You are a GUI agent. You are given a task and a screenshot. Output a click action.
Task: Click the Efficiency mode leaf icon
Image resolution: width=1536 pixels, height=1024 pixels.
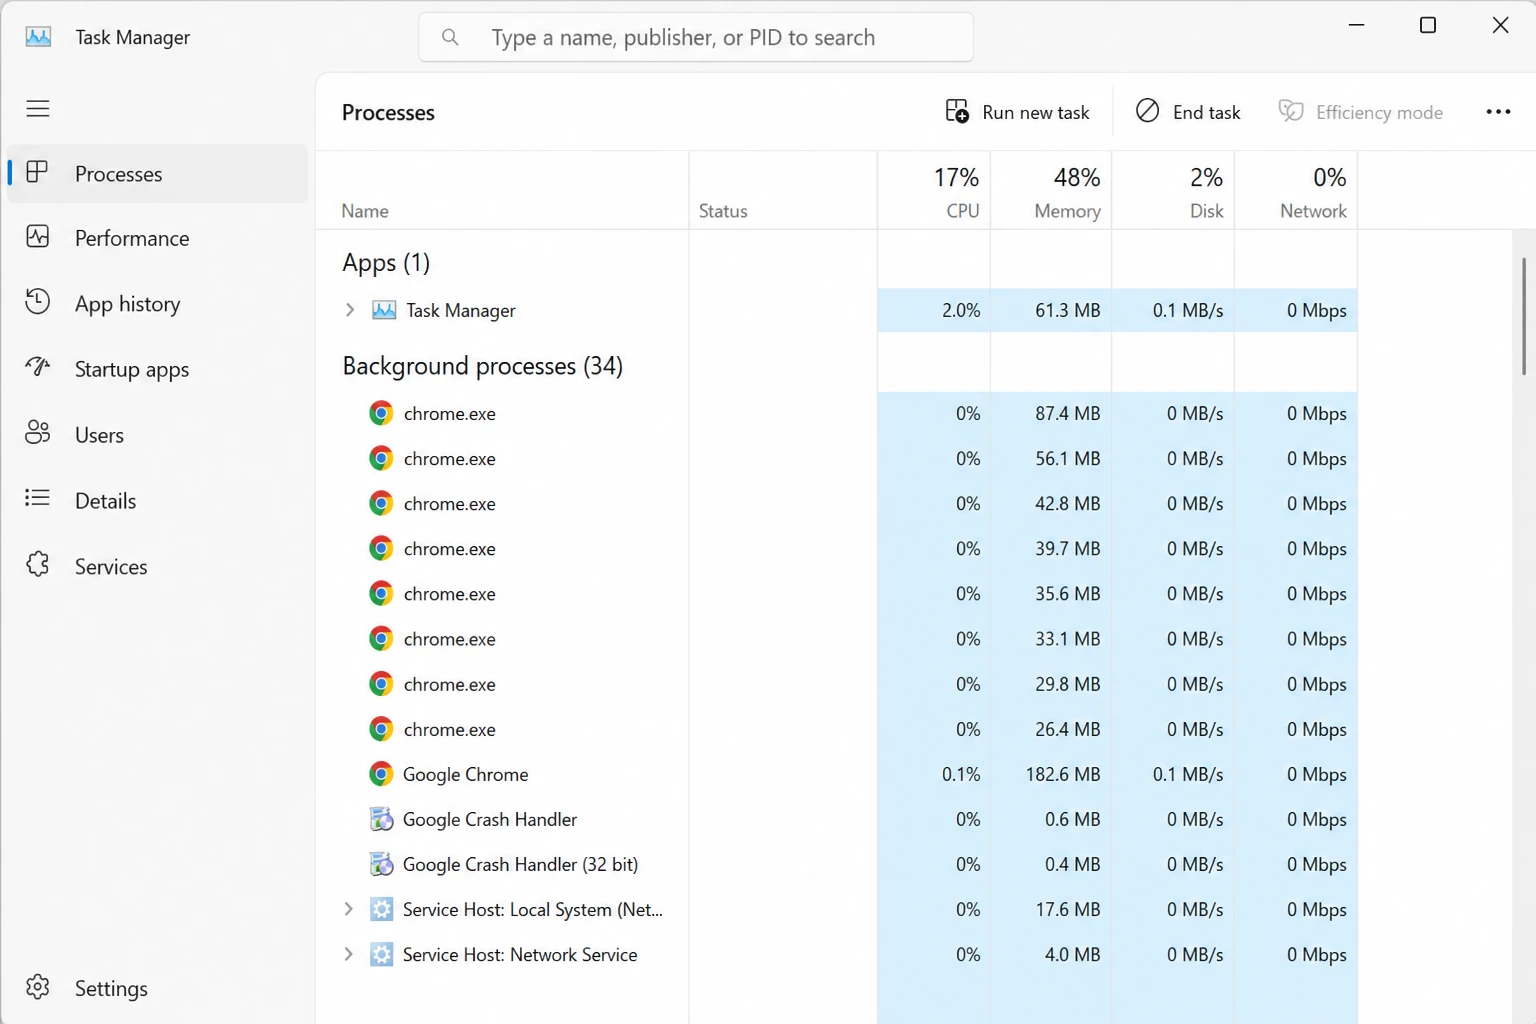(1291, 111)
